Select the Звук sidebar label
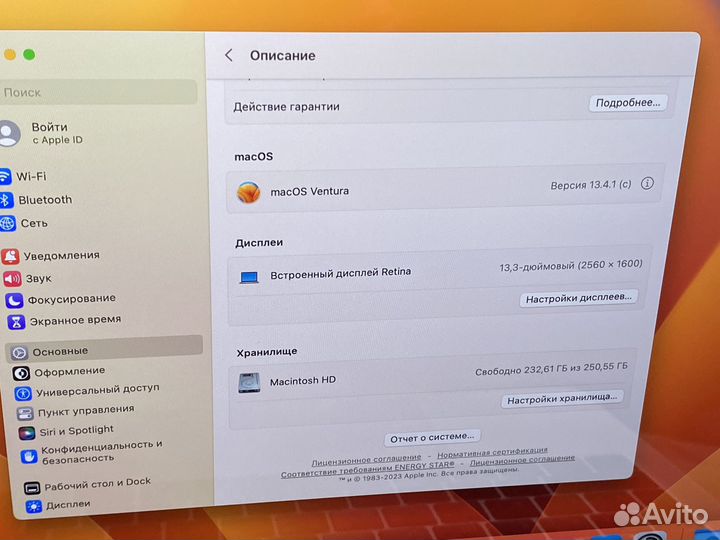The height and width of the screenshot is (540, 720). click(x=39, y=278)
